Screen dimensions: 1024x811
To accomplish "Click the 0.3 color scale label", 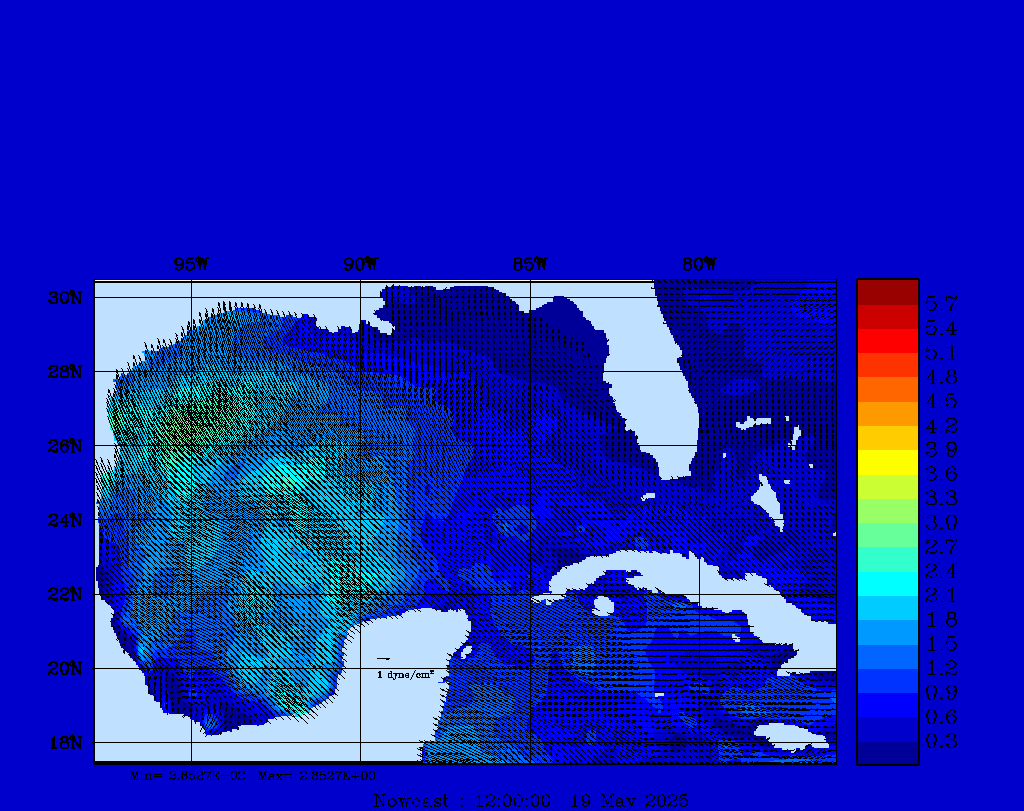I will [941, 741].
